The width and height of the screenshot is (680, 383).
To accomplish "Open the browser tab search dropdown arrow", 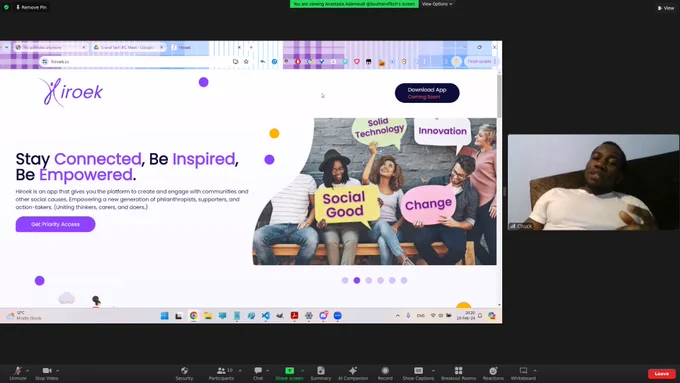I will point(6,47).
